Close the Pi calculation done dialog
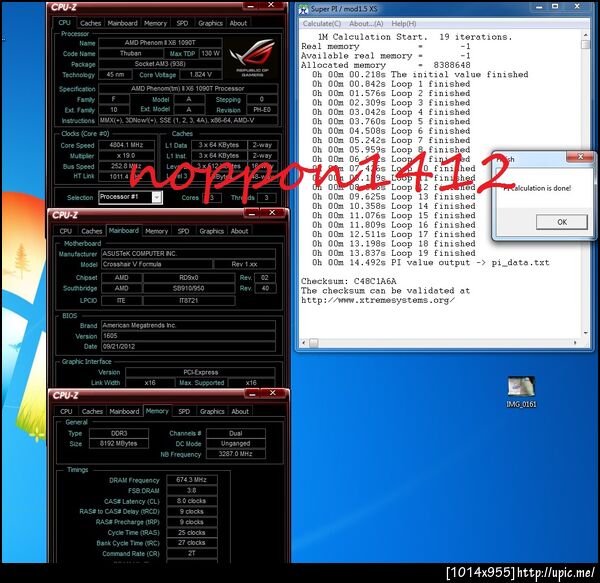Screen dimensions: 600x583 (x=580, y=157)
